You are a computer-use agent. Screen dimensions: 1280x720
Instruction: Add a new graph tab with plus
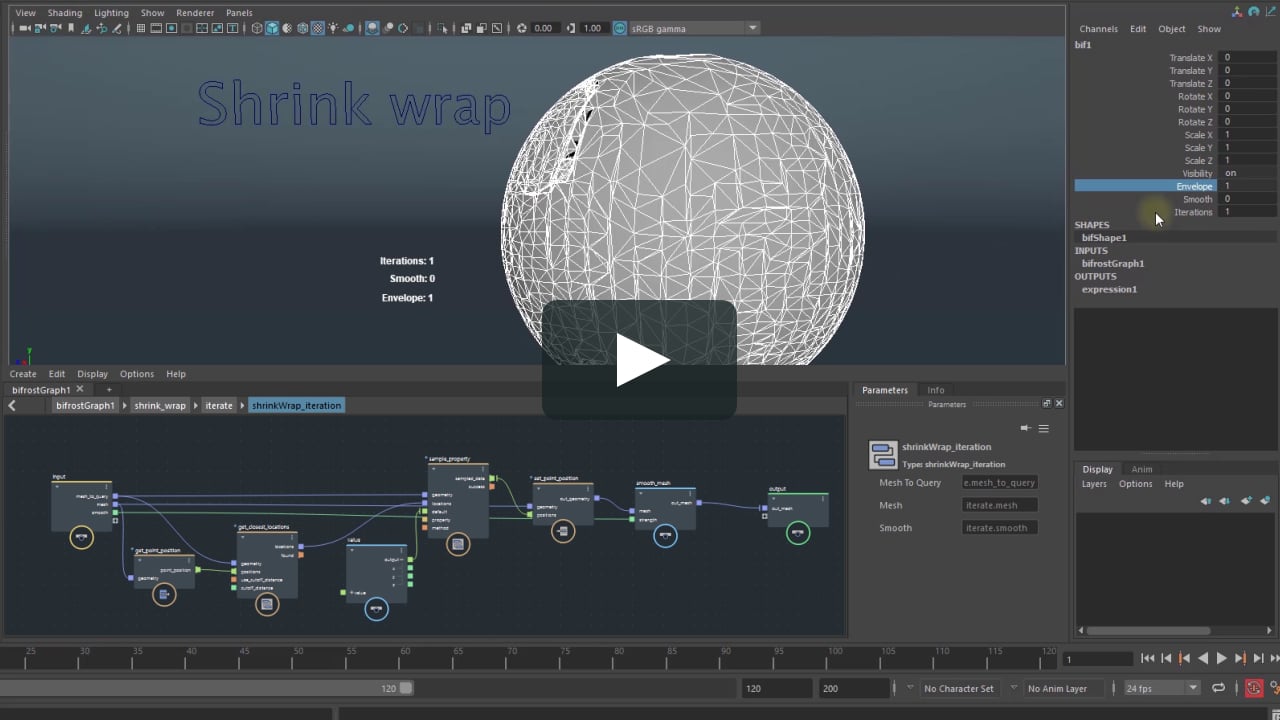click(109, 389)
